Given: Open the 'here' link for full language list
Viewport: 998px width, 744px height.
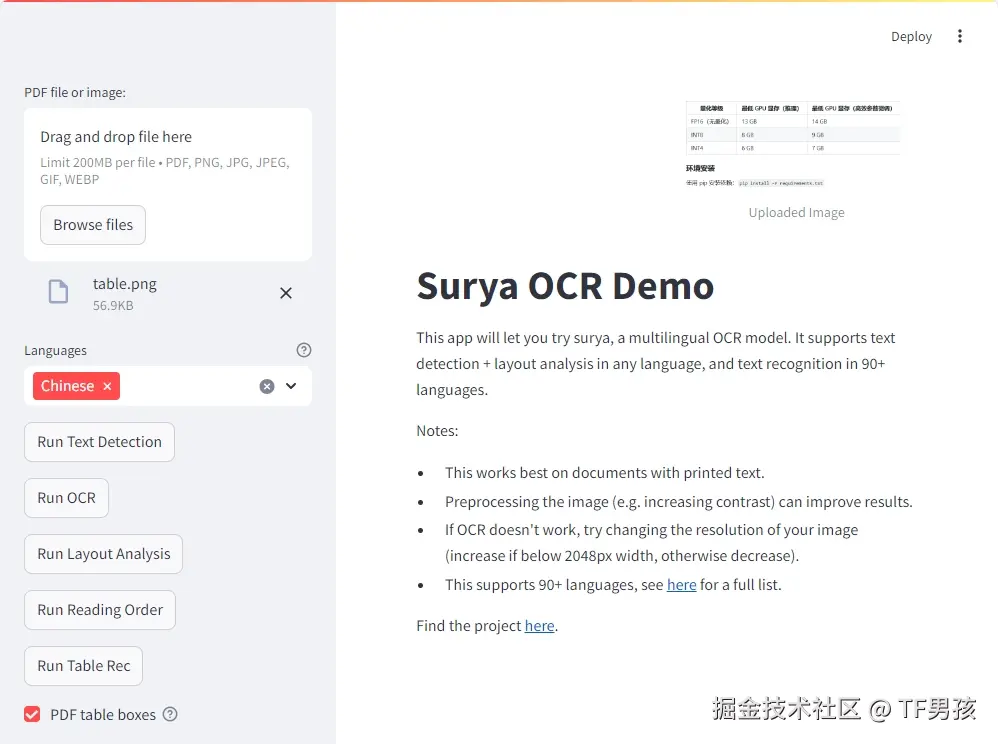Looking at the screenshot, I should point(681,584).
